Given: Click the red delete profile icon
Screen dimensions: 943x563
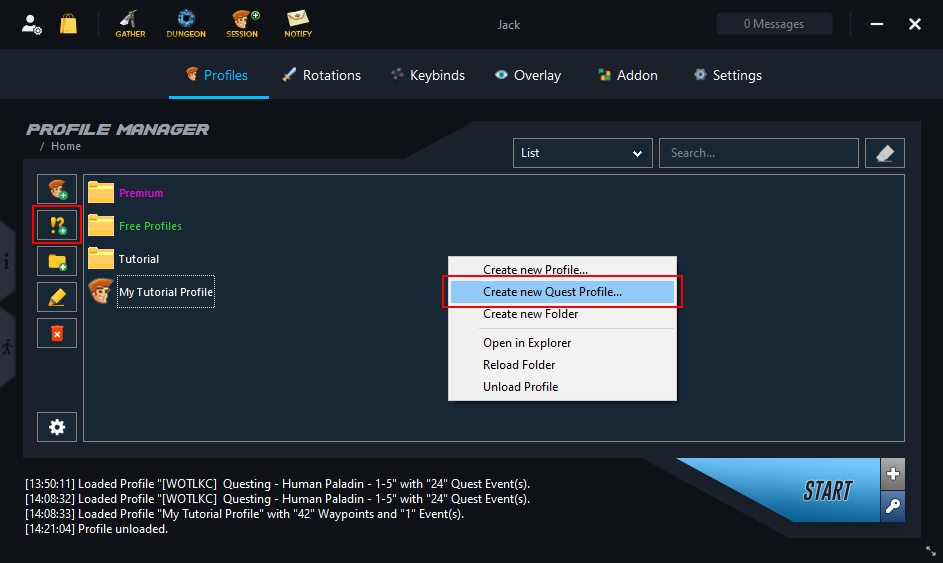Looking at the screenshot, I should [57, 332].
